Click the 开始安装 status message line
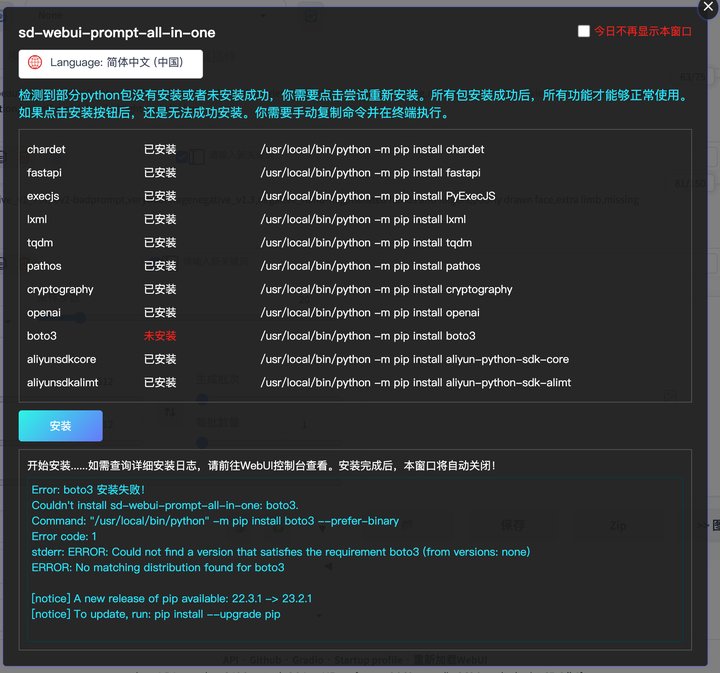This screenshot has height=673, width=720. (x=261, y=466)
